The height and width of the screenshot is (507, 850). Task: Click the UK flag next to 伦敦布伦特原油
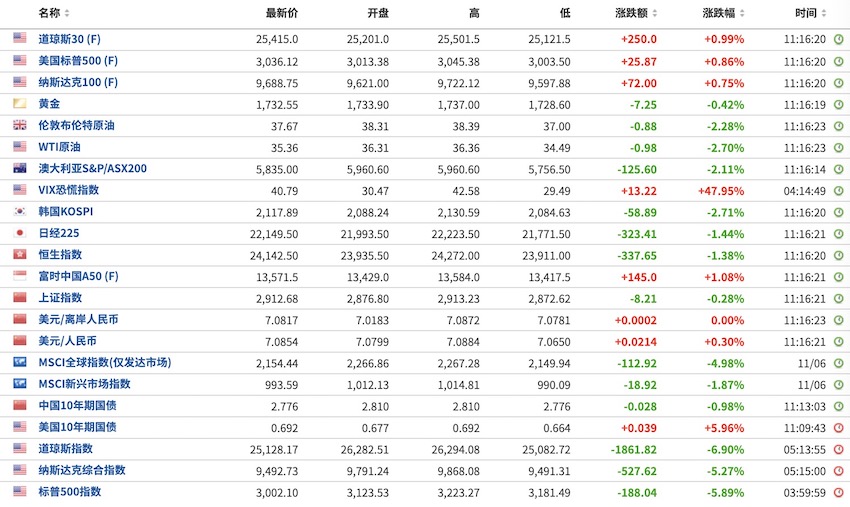(x=20, y=125)
